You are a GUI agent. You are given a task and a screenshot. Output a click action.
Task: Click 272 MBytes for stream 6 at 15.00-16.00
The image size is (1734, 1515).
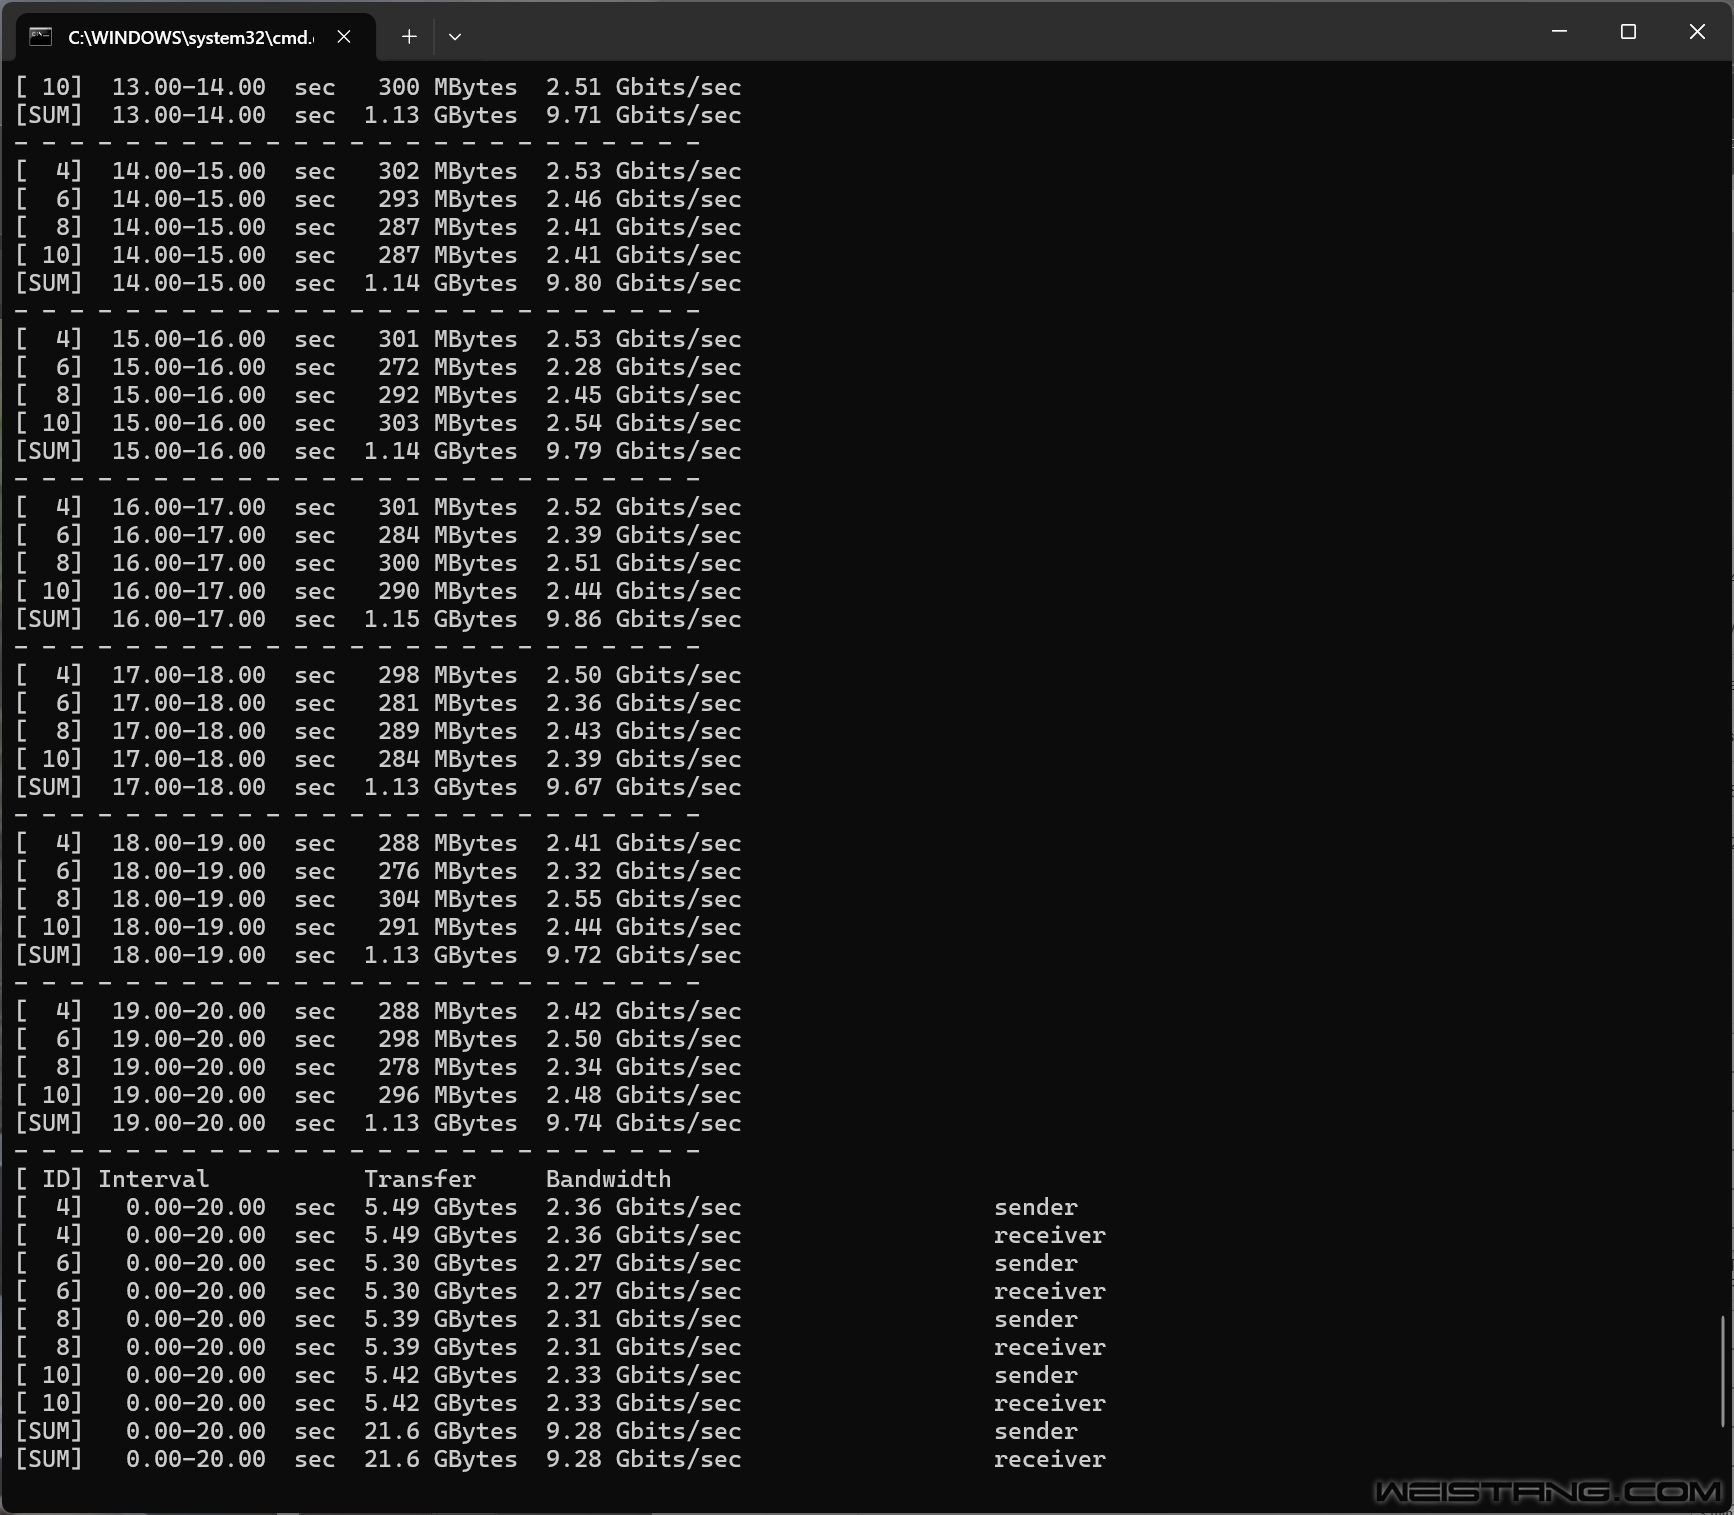pyautogui.click(x=448, y=367)
